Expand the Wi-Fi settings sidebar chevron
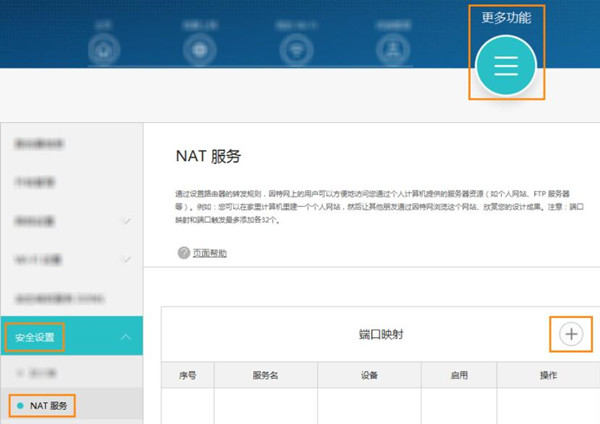This screenshot has width=600, height=424. 125,260
